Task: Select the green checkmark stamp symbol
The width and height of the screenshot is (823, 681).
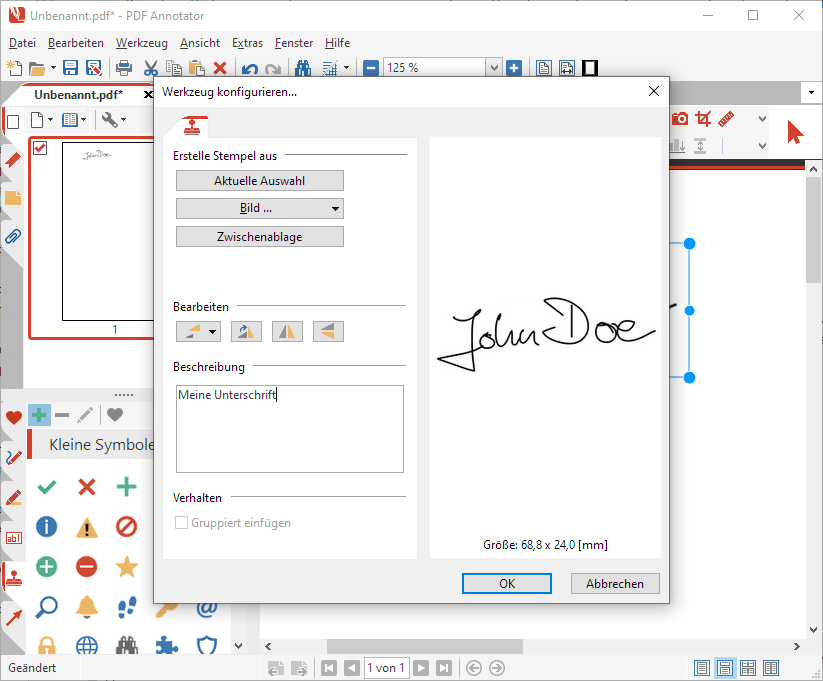Action: [46, 487]
